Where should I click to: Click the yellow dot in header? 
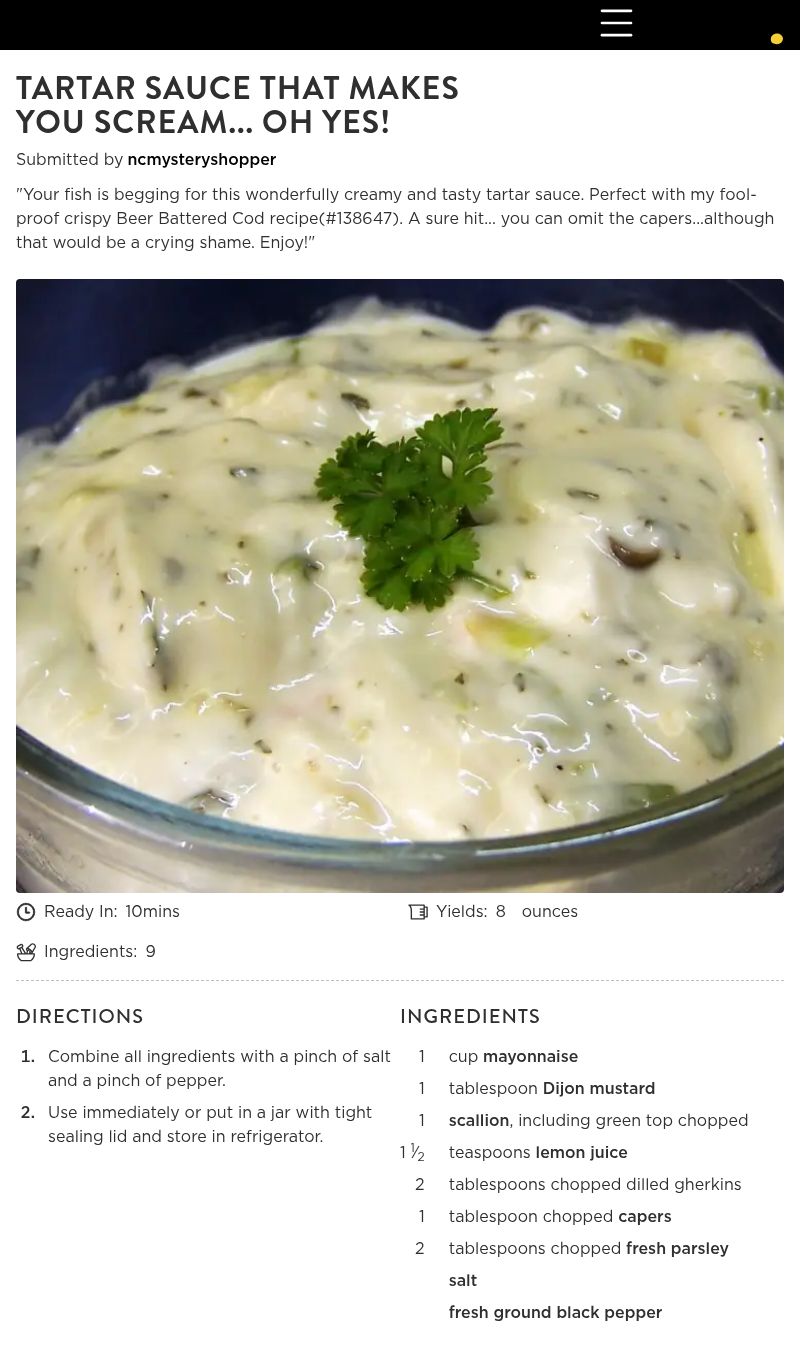point(776,39)
